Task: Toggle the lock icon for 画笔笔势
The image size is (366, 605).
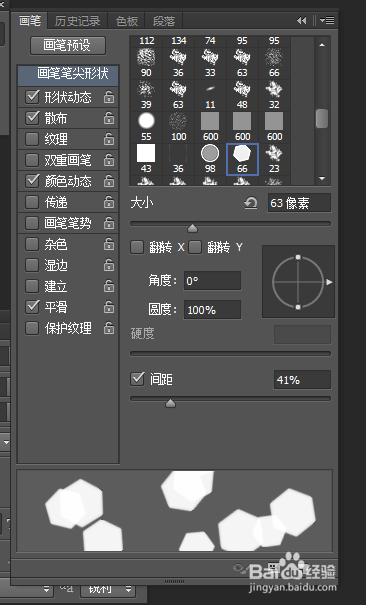Action: (x=109, y=223)
